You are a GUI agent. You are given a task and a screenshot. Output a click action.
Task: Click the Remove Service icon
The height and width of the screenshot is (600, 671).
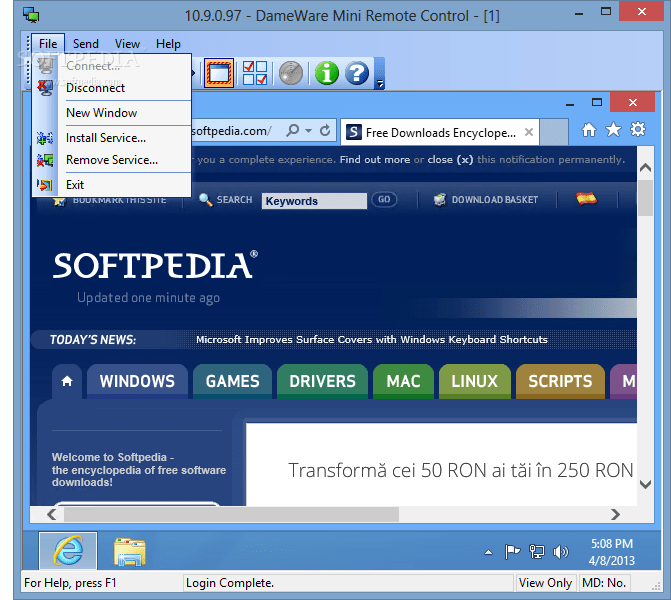pos(45,160)
